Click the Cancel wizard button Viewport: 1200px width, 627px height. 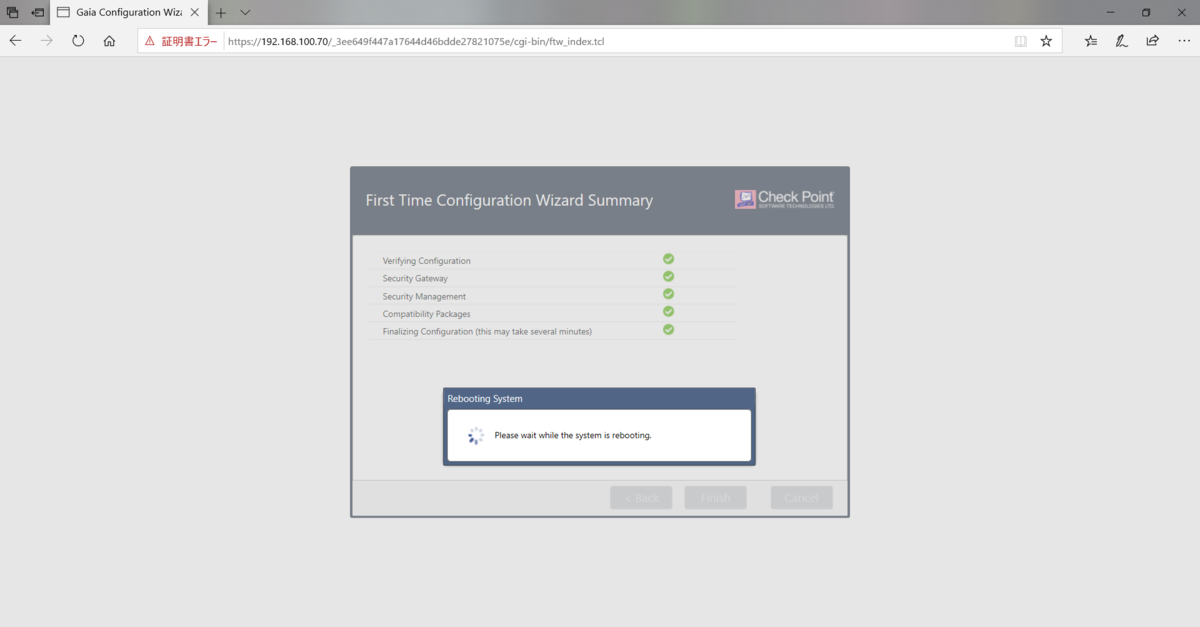pos(801,498)
